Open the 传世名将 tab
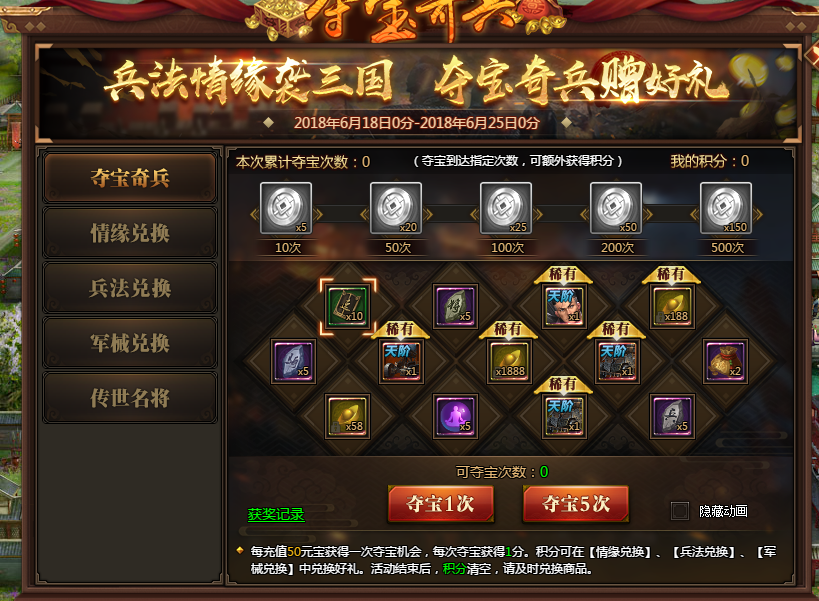This screenshot has height=601, width=819. tap(130, 398)
